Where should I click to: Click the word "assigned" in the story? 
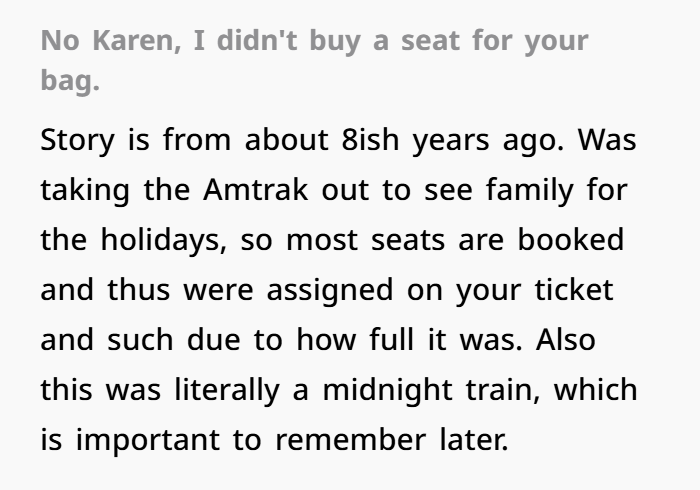click(330, 291)
